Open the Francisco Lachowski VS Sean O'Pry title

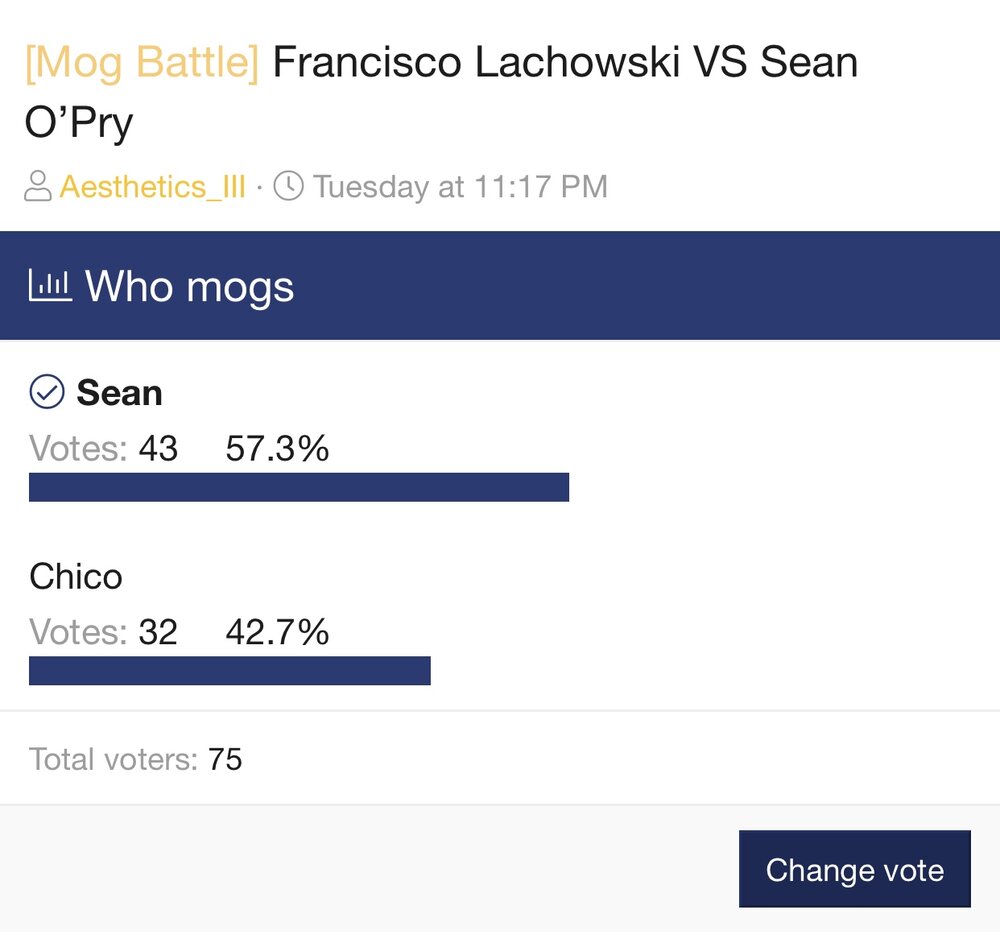(565, 64)
